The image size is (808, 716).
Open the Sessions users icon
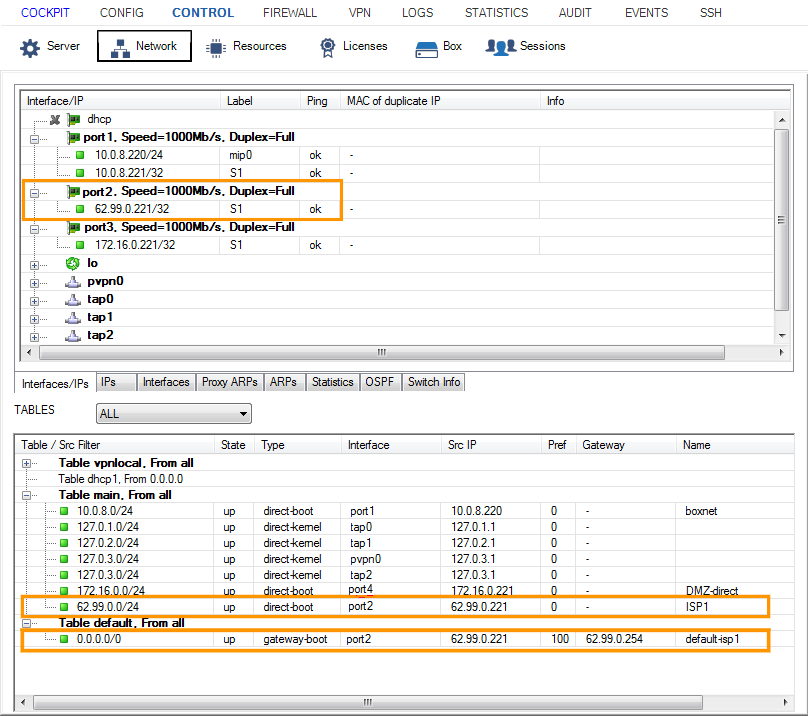coord(500,47)
